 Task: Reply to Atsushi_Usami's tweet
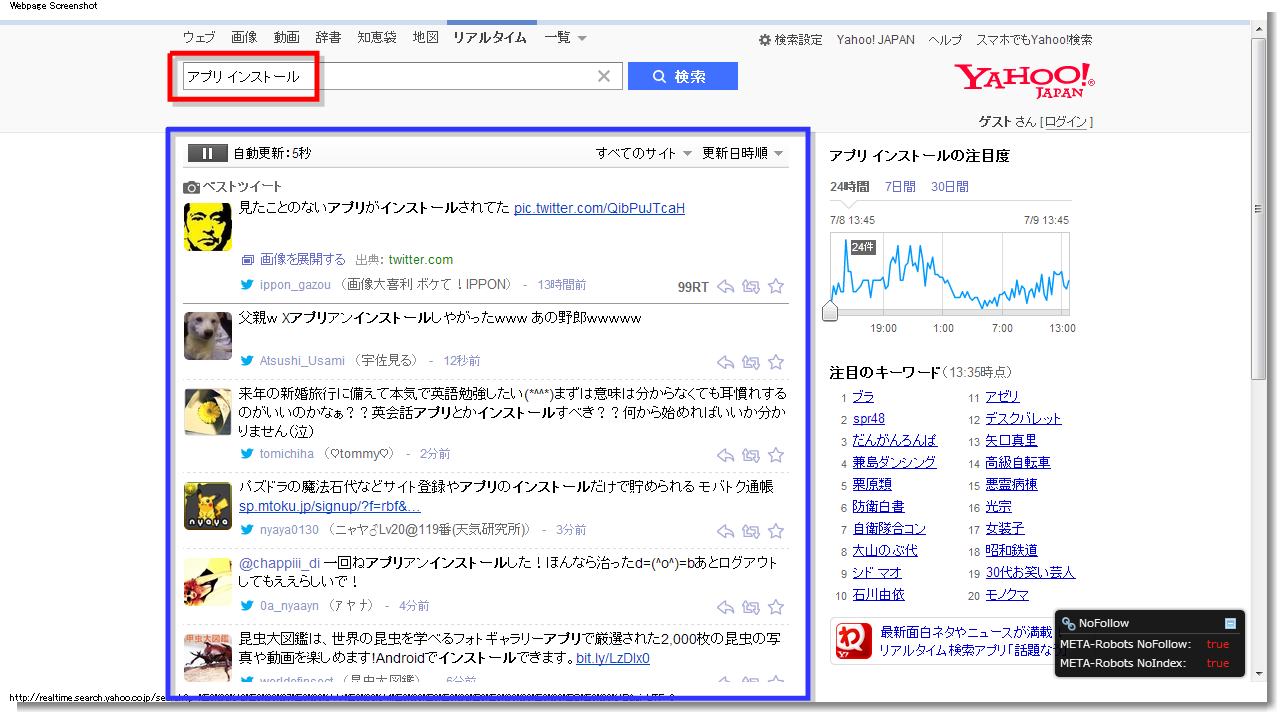(x=726, y=362)
